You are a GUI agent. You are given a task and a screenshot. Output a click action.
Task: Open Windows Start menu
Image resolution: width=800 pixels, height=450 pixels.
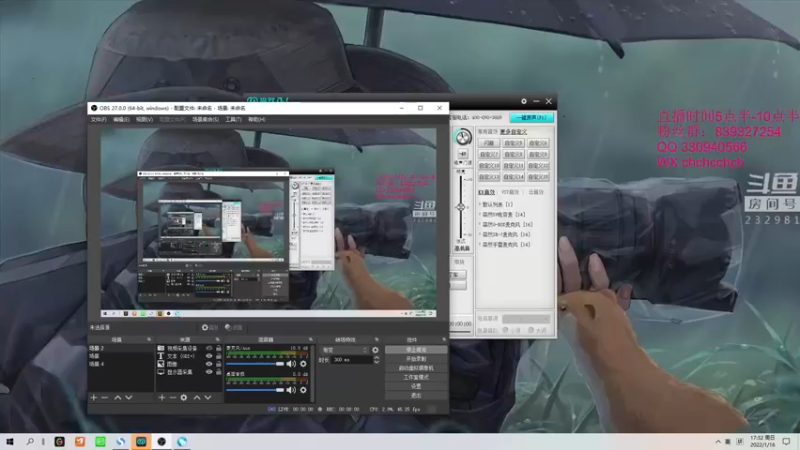point(10,441)
